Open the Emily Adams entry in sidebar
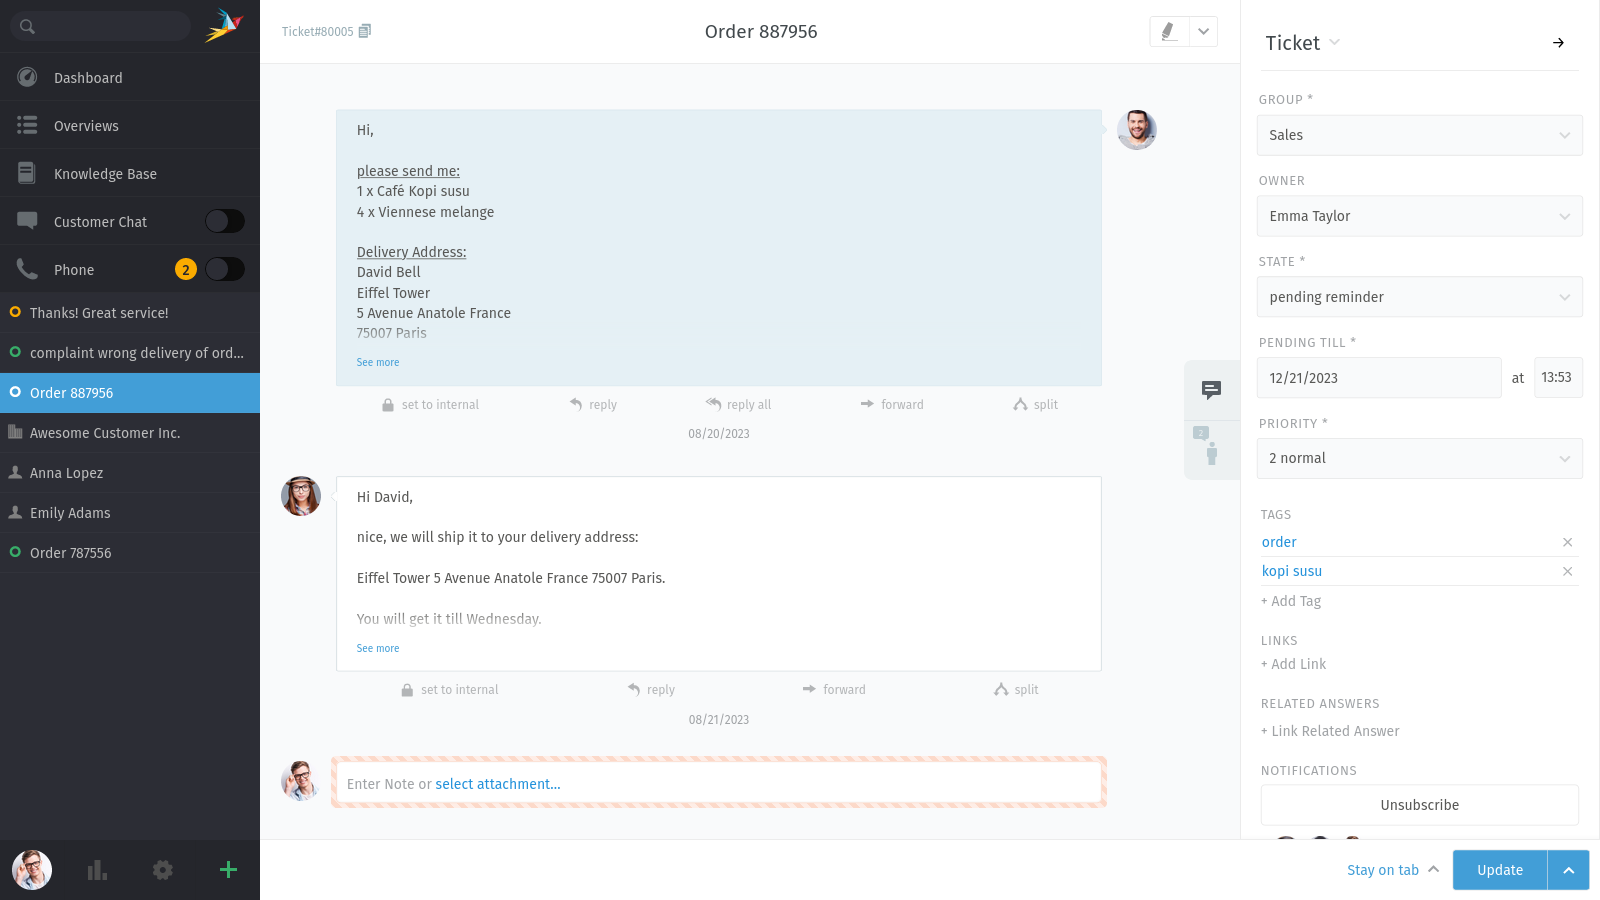This screenshot has width=1600, height=900. [70, 512]
